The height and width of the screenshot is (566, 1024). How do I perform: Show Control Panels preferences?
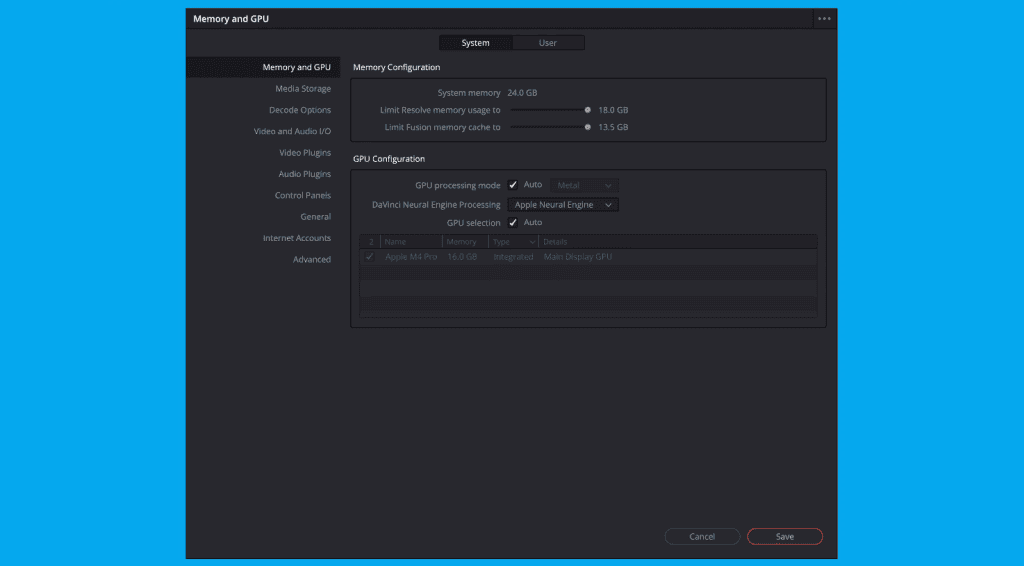pos(303,195)
